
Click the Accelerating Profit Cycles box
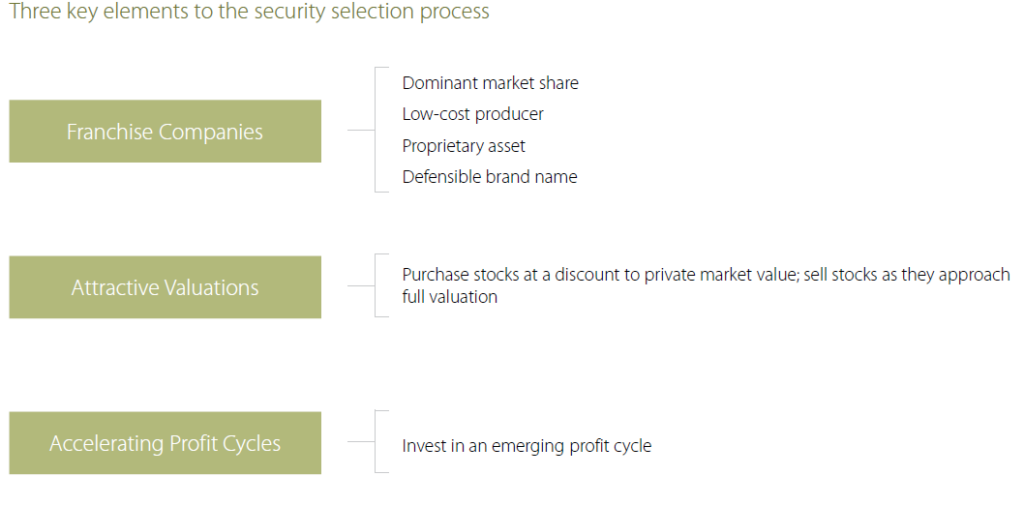tap(165, 443)
